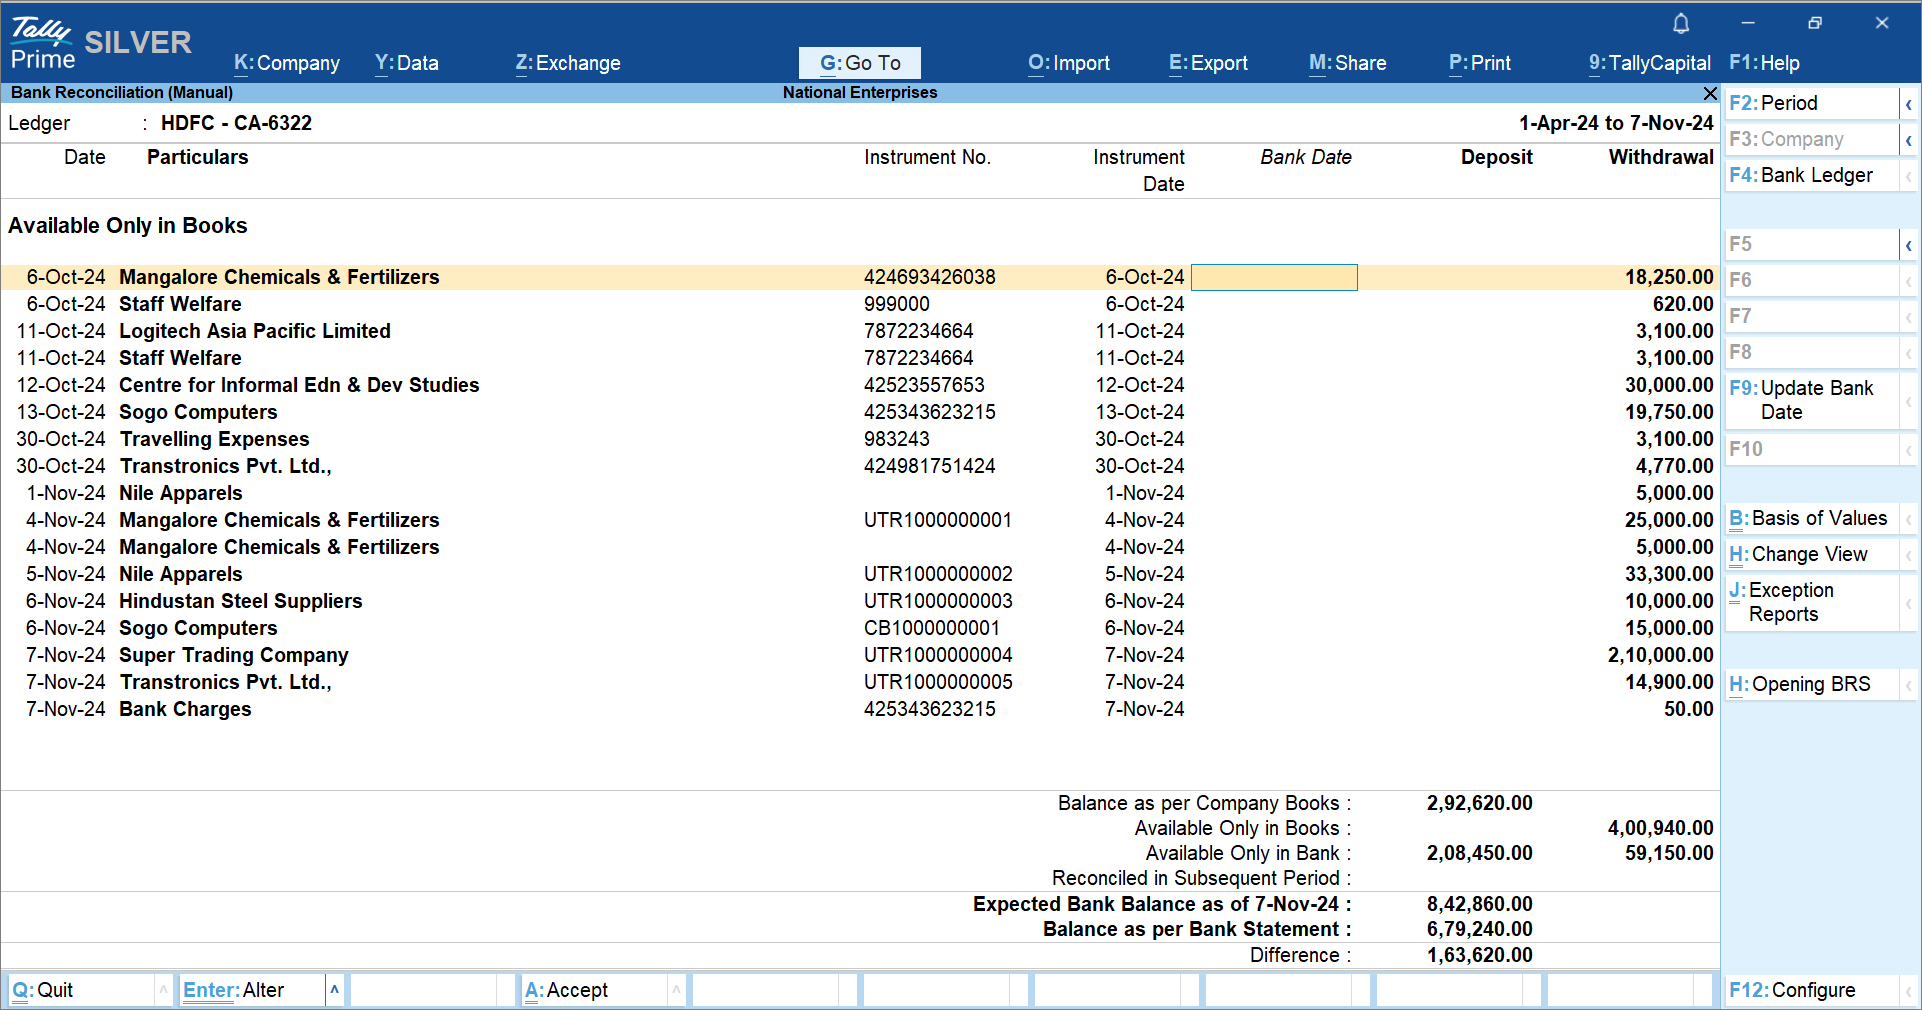Select Staff Welfare row with instrument 999000
1922x1010 pixels.
[860, 304]
